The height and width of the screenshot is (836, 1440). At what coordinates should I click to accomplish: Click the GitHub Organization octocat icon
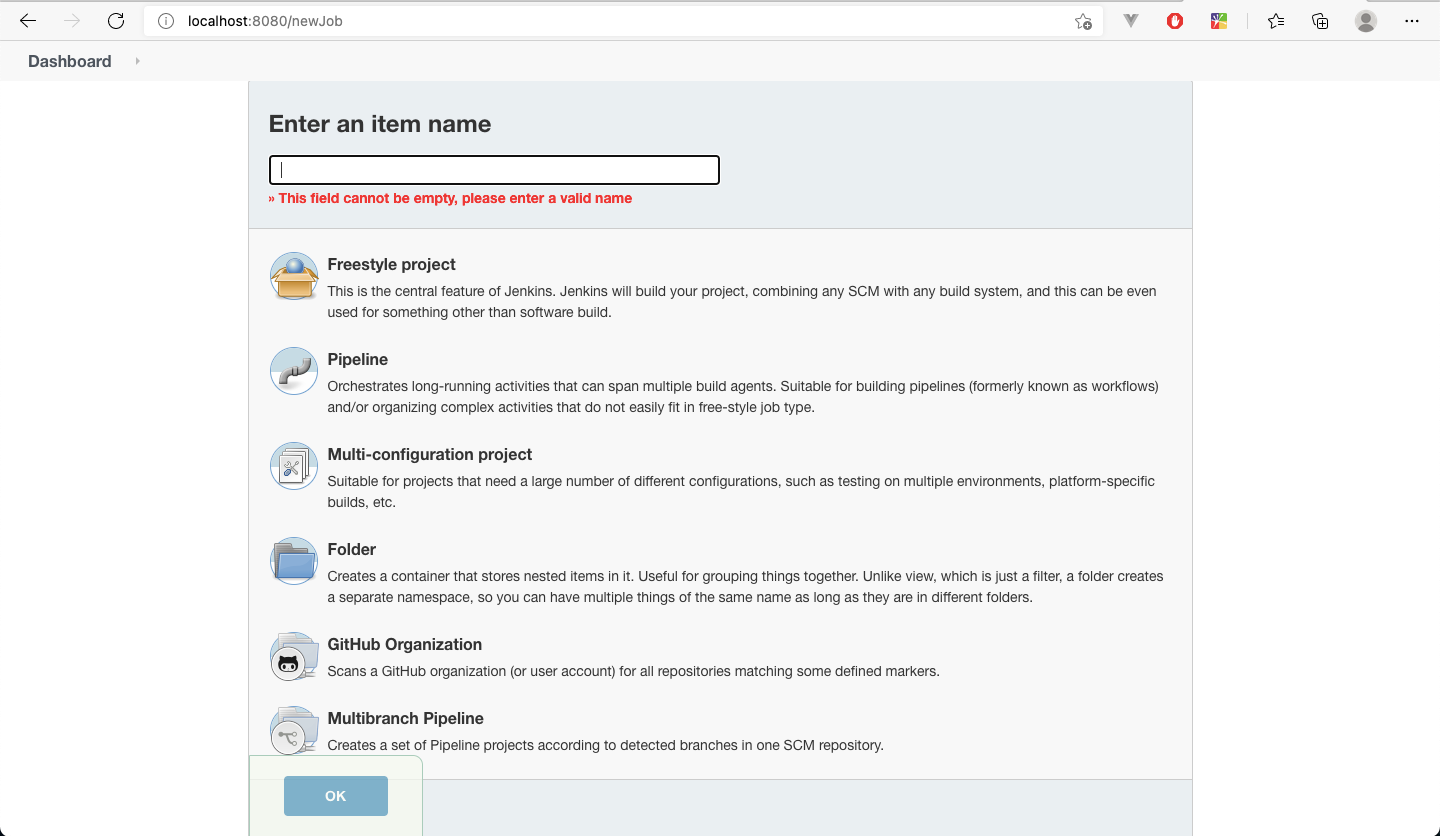pos(294,656)
